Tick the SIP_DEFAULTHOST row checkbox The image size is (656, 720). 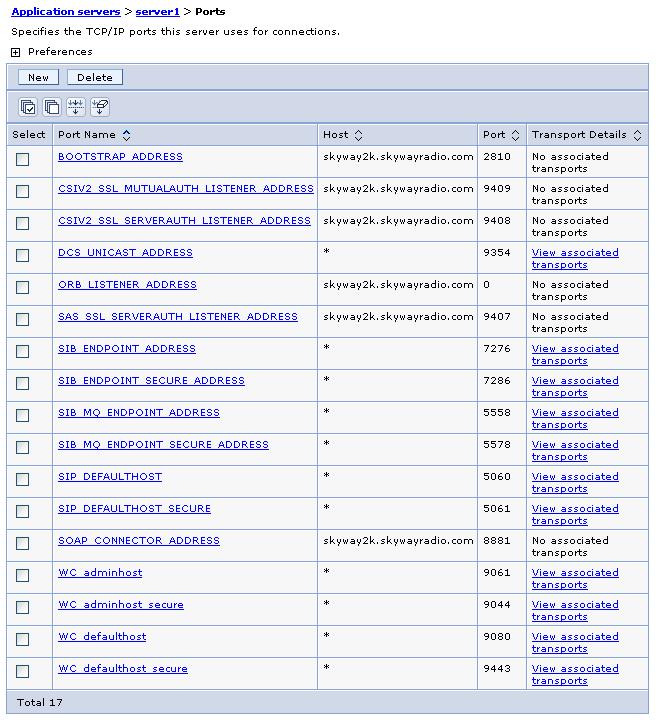(22, 480)
